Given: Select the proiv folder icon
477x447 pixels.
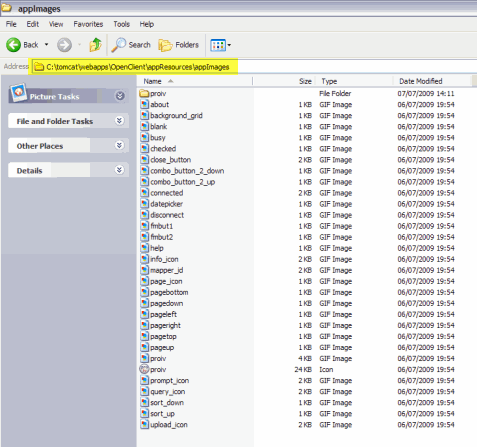Looking at the screenshot, I should pyautogui.click(x=144, y=93).
